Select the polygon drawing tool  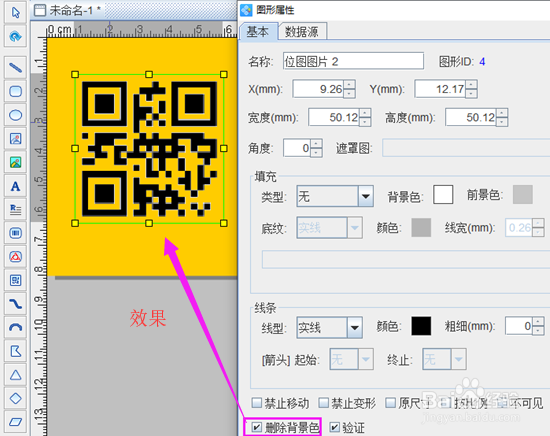(15, 351)
